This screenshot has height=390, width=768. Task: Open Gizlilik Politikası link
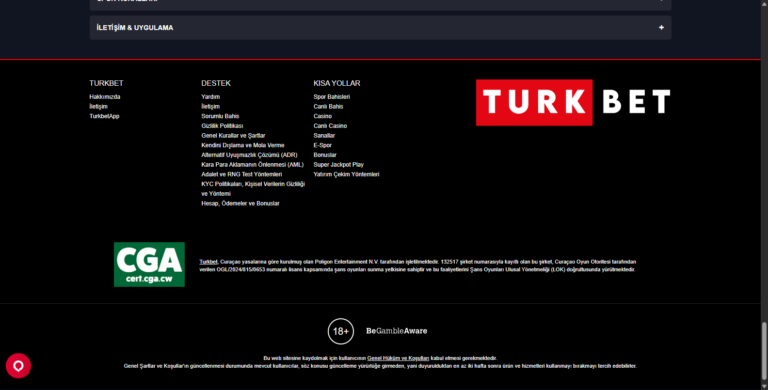click(222, 126)
